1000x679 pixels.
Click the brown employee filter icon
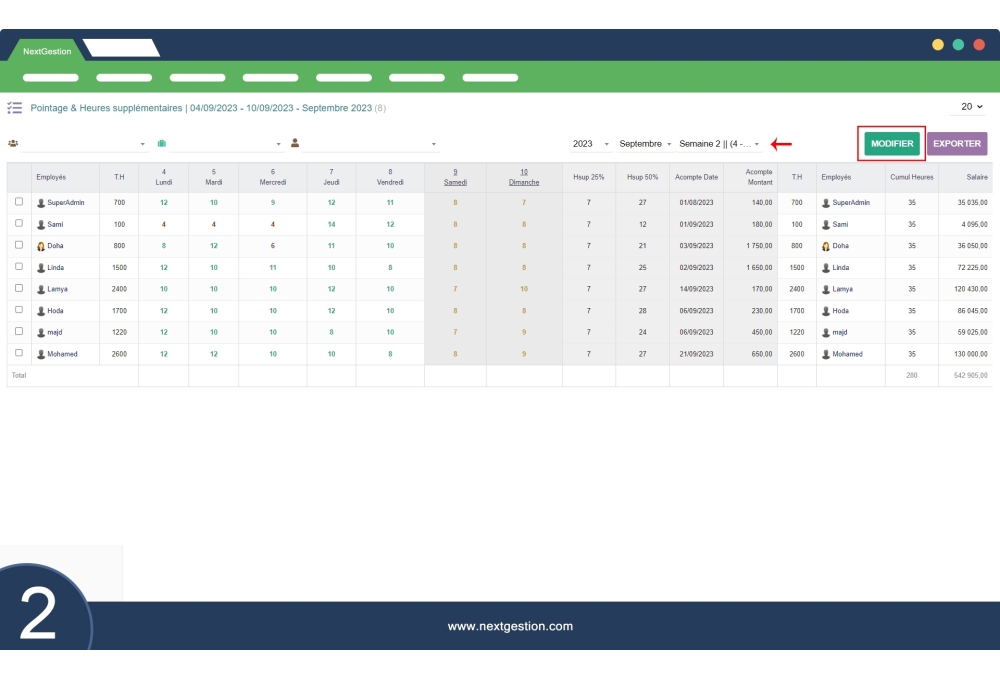tap(295, 143)
